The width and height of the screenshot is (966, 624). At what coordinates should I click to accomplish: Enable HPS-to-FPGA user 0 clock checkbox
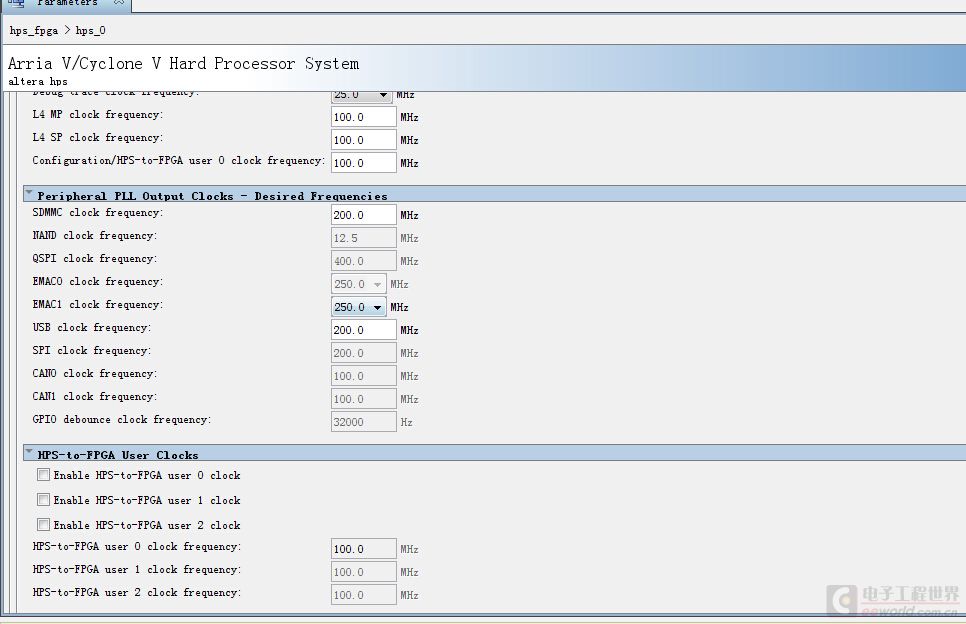(43, 474)
